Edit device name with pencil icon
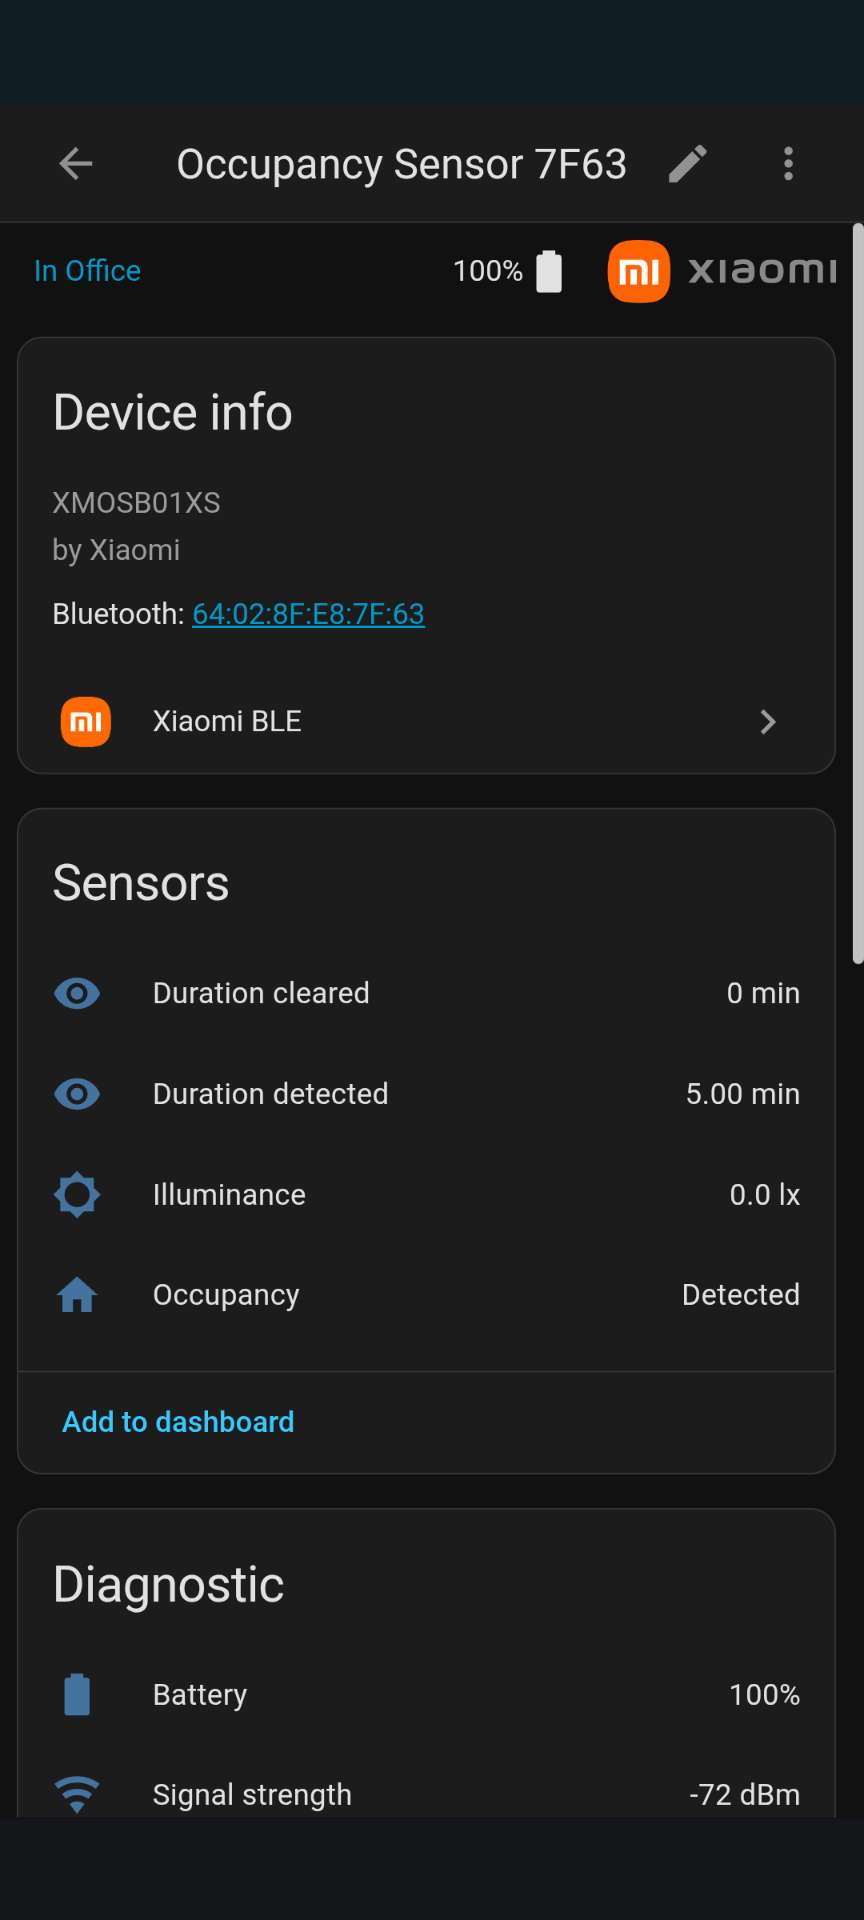Viewport: 864px width, 1920px height. 688,164
